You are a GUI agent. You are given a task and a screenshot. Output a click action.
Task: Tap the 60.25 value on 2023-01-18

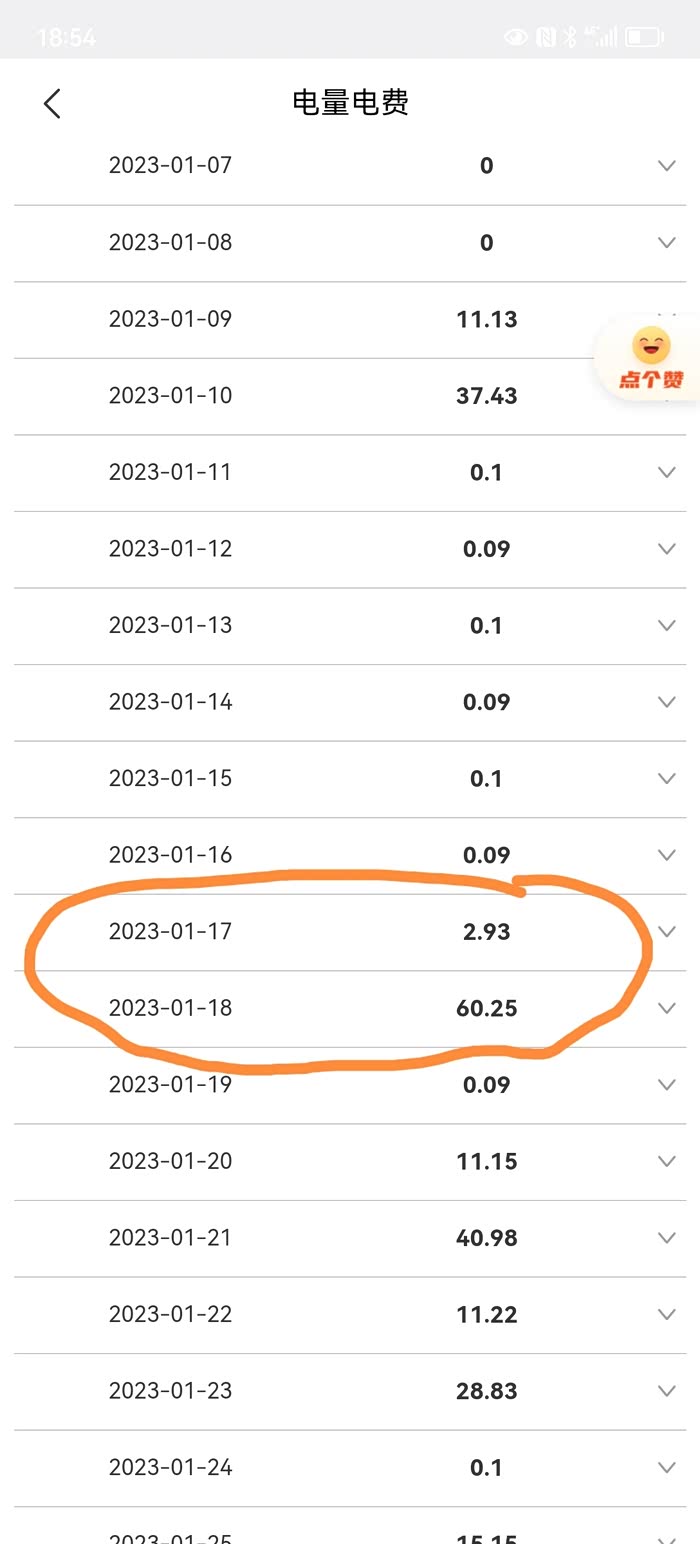coord(486,1008)
